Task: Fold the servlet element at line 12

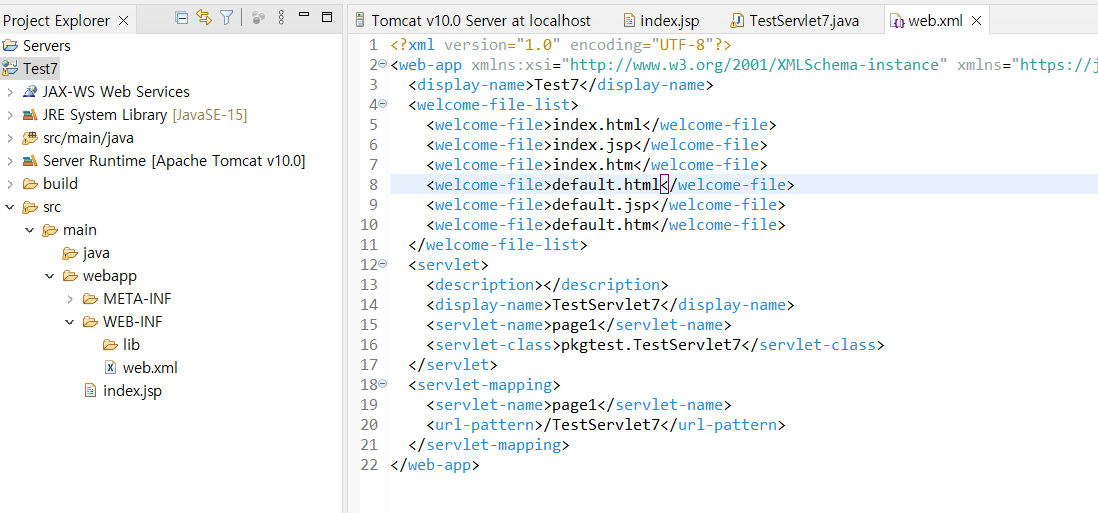Action: point(382,265)
